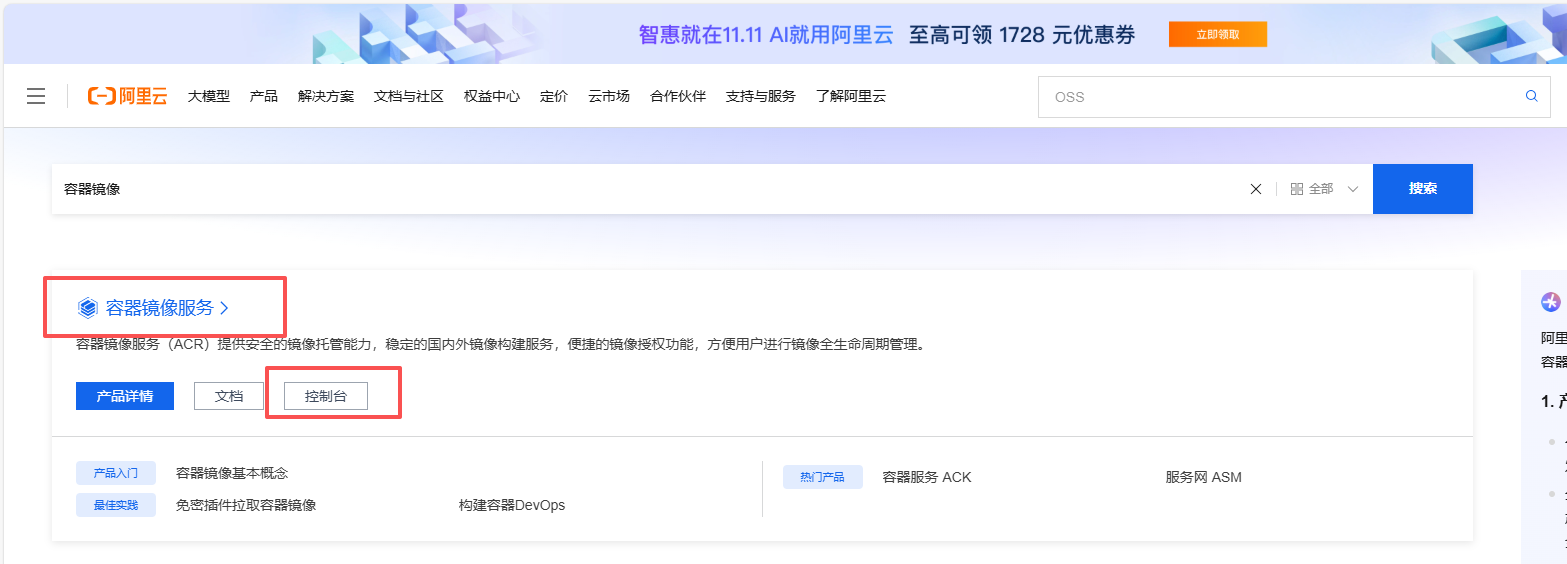
Task: Open the 免密插件拉取容器镜像 link
Action: pos(246,505)
